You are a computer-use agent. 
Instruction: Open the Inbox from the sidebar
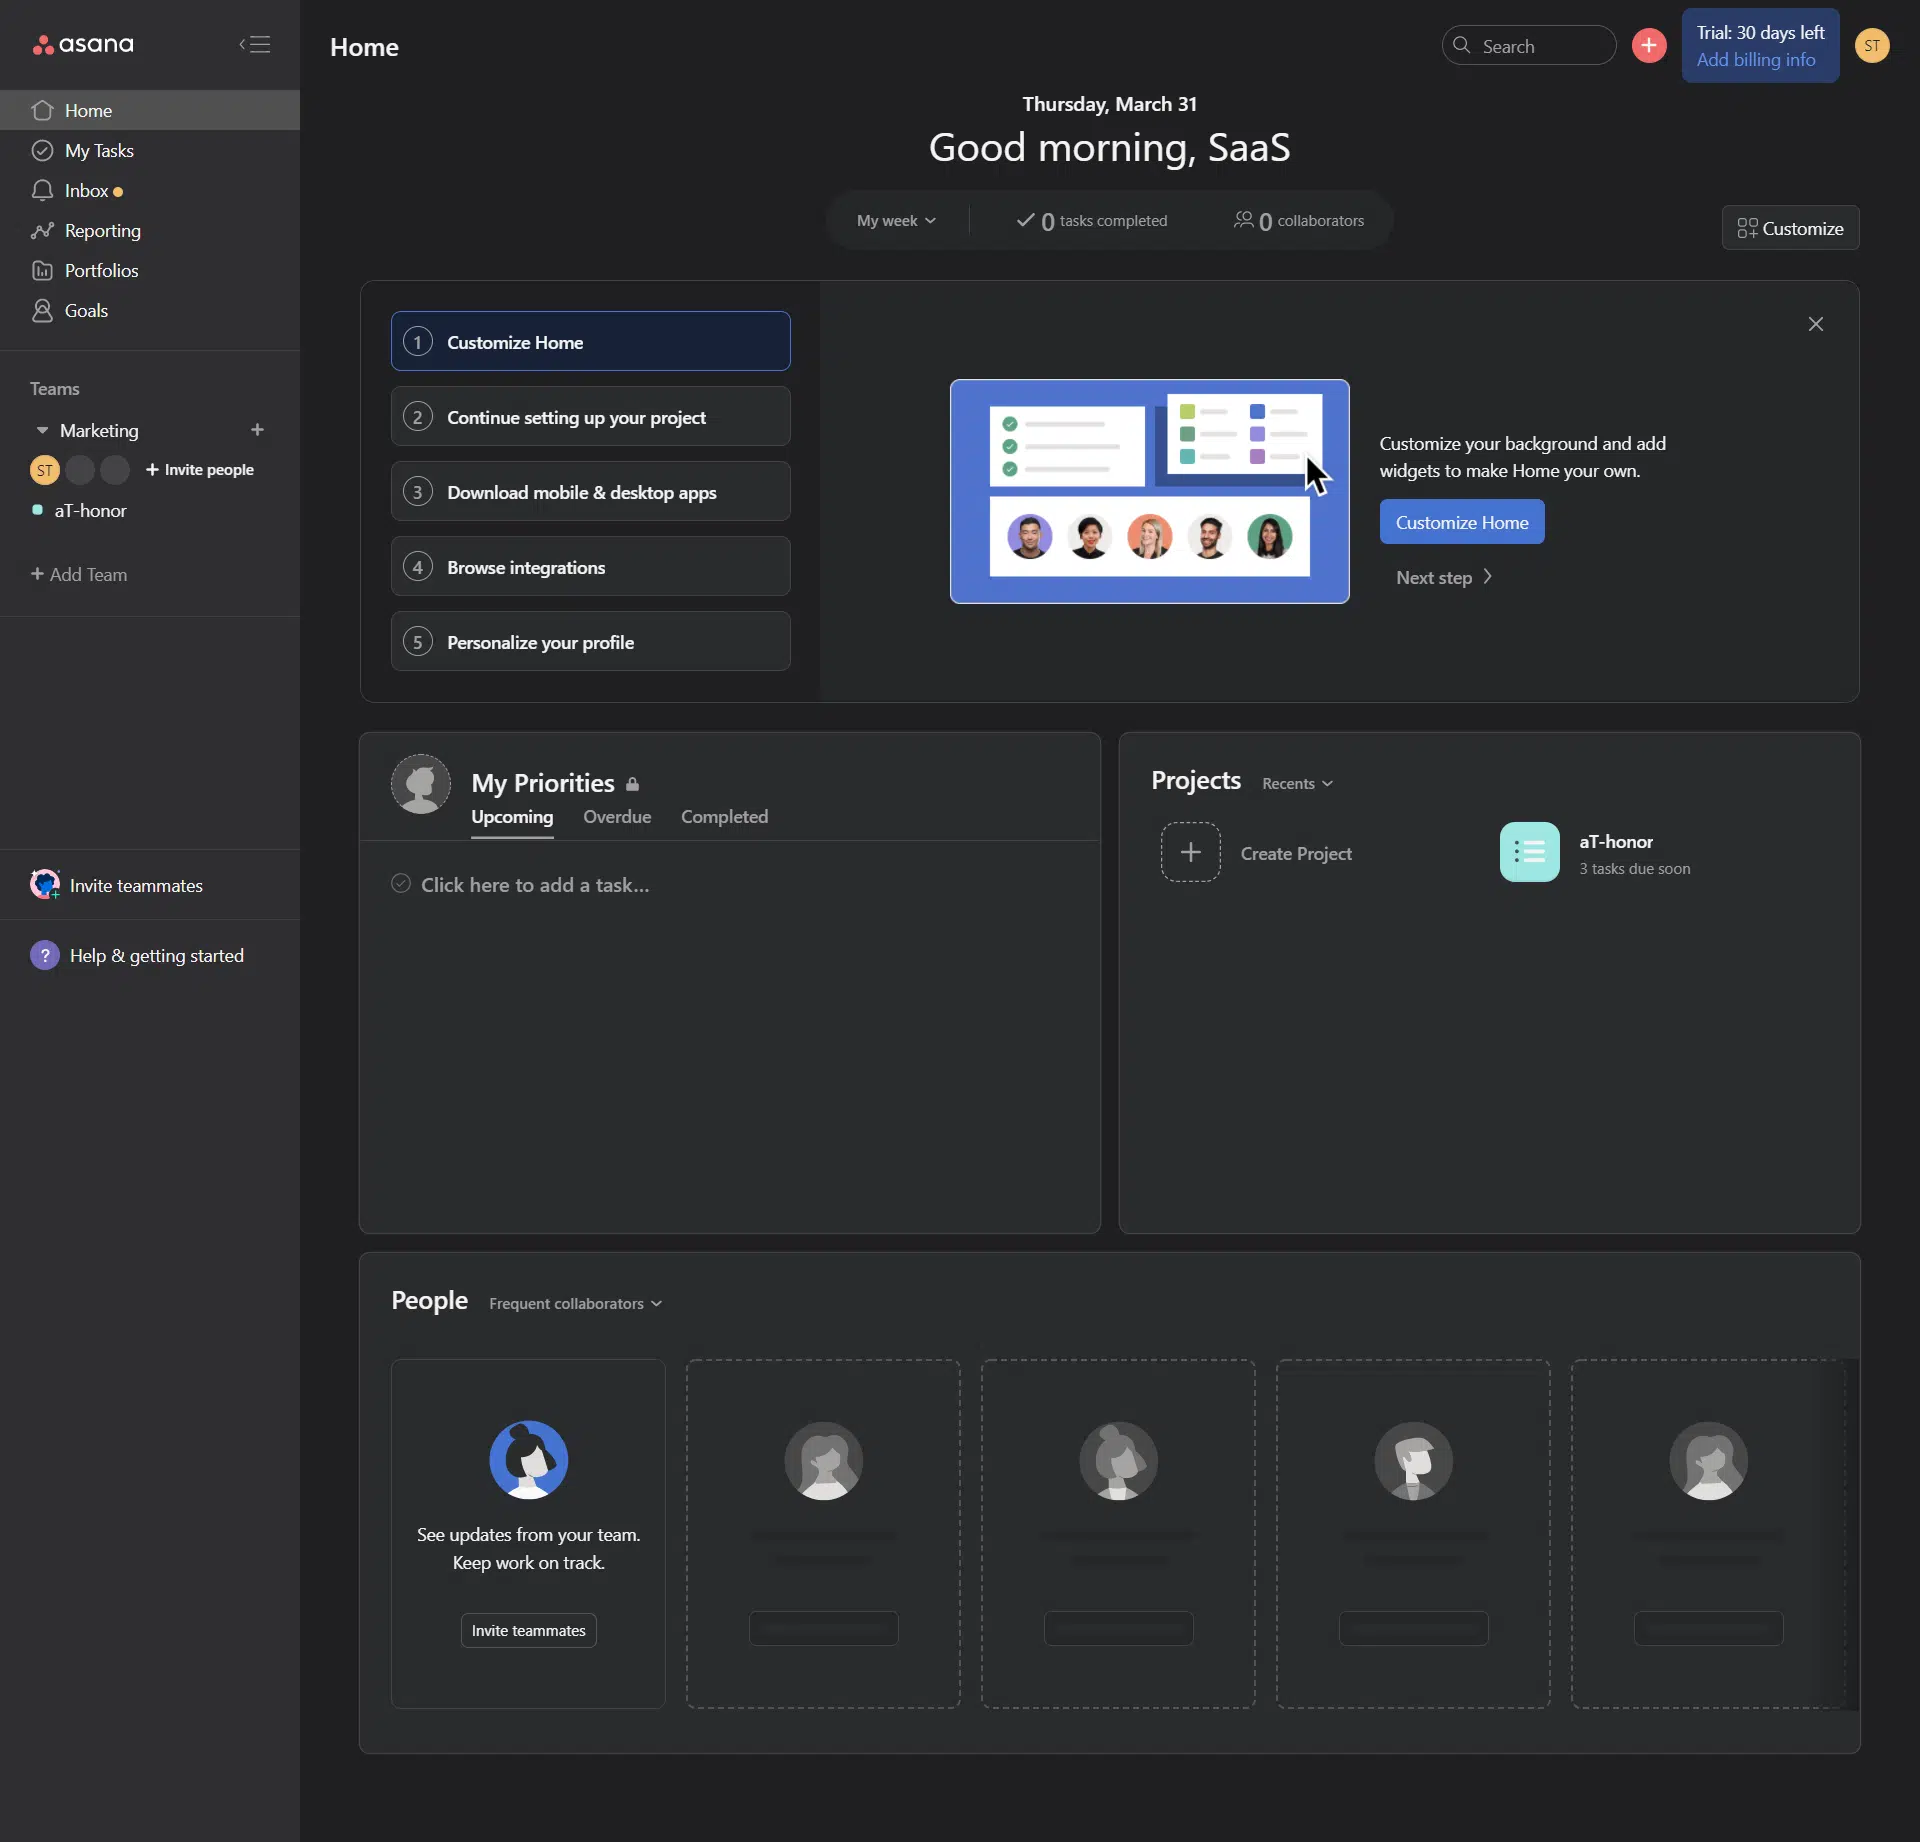(150, 190)
